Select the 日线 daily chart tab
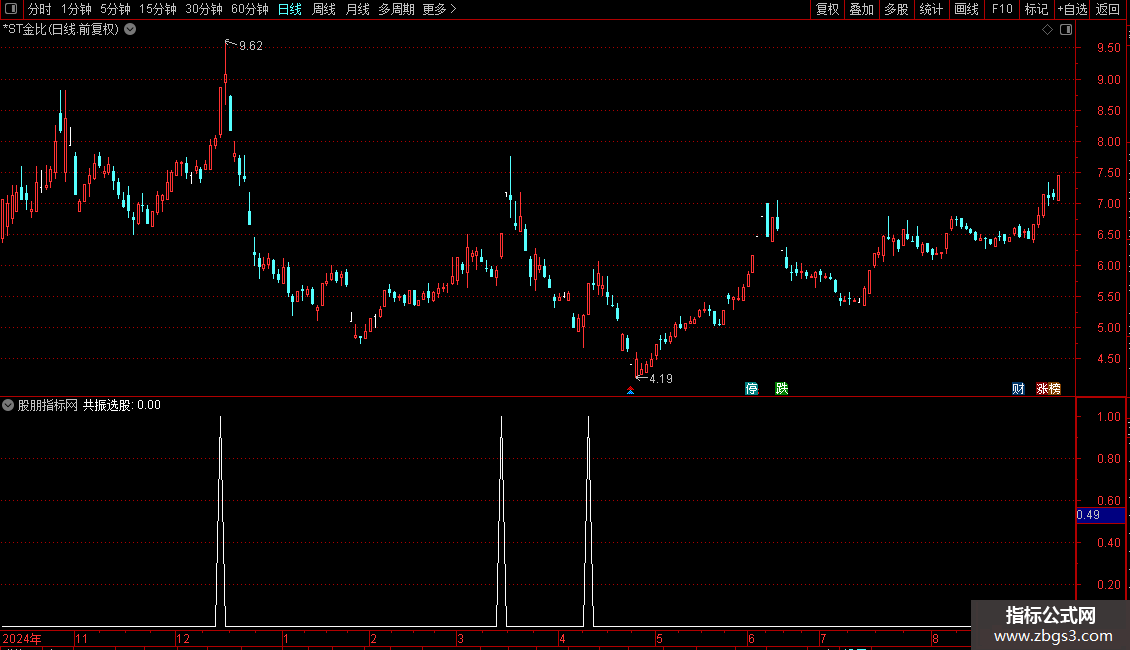The image size is (1130, 650). click(x=290, y=9)
